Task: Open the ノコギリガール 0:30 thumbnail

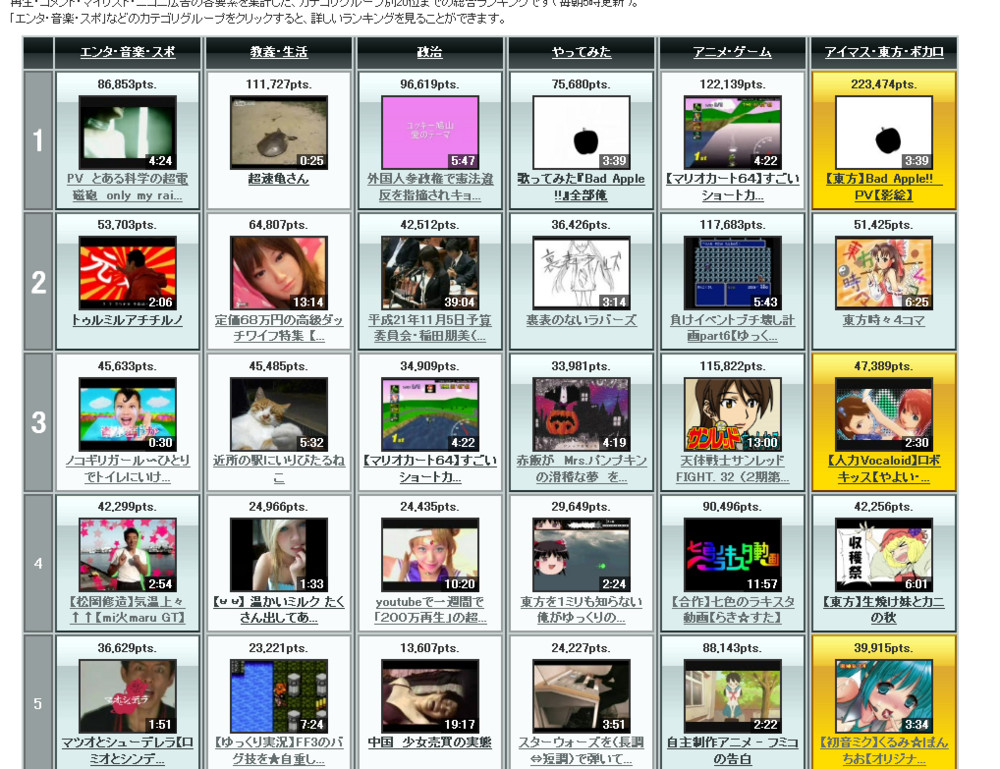Action: (128, 414)
